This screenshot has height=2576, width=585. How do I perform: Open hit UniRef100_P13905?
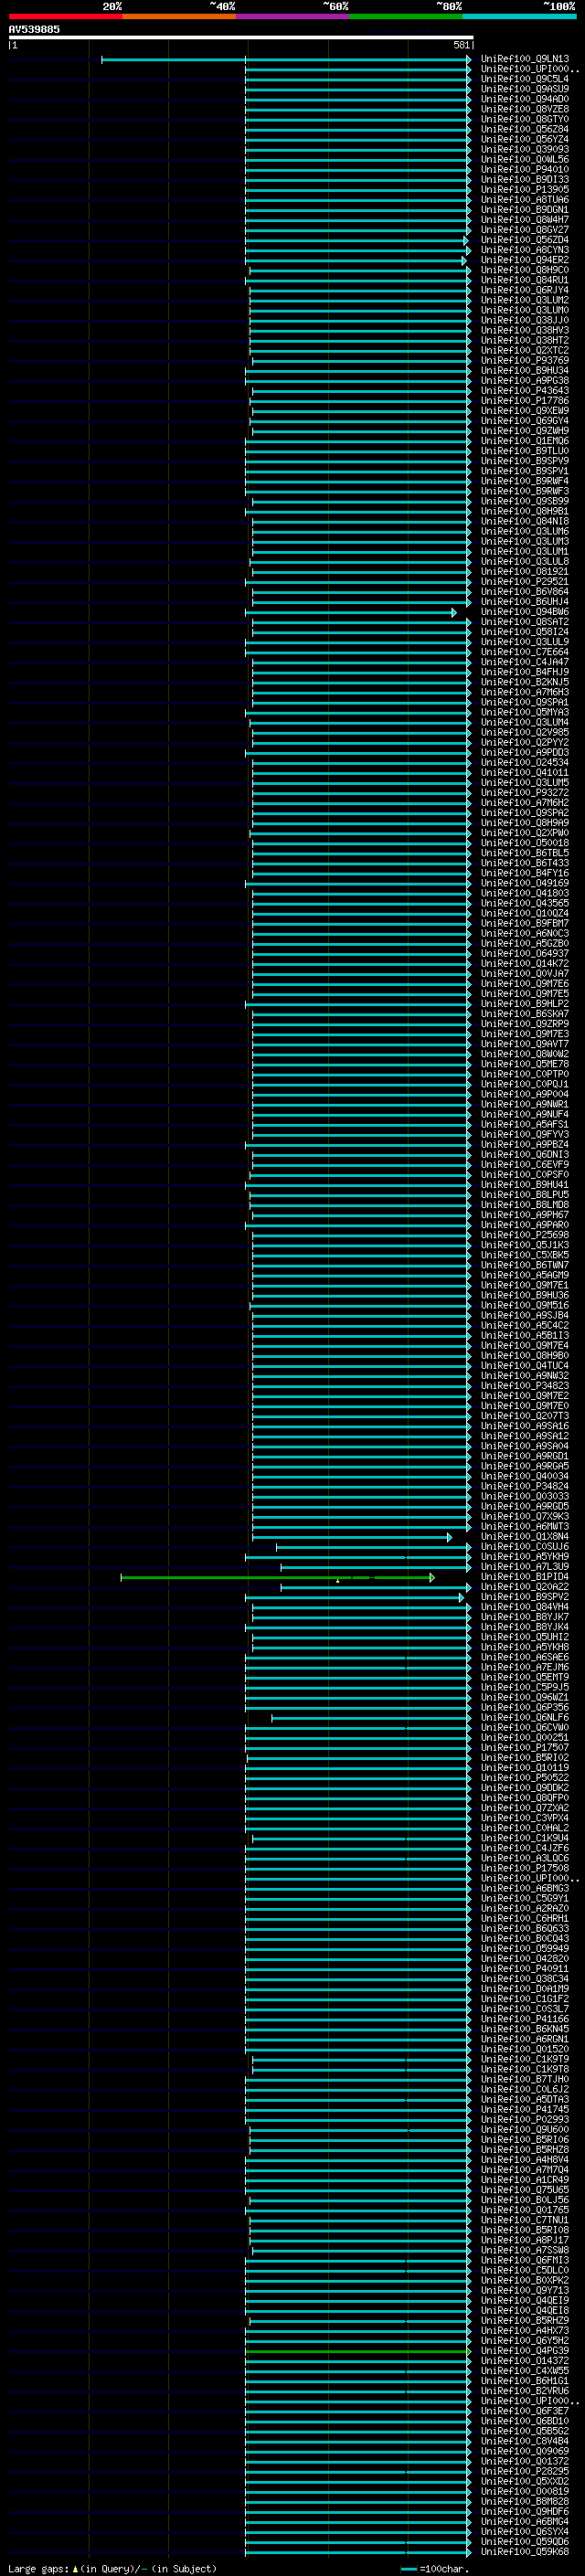coord(524,190)
